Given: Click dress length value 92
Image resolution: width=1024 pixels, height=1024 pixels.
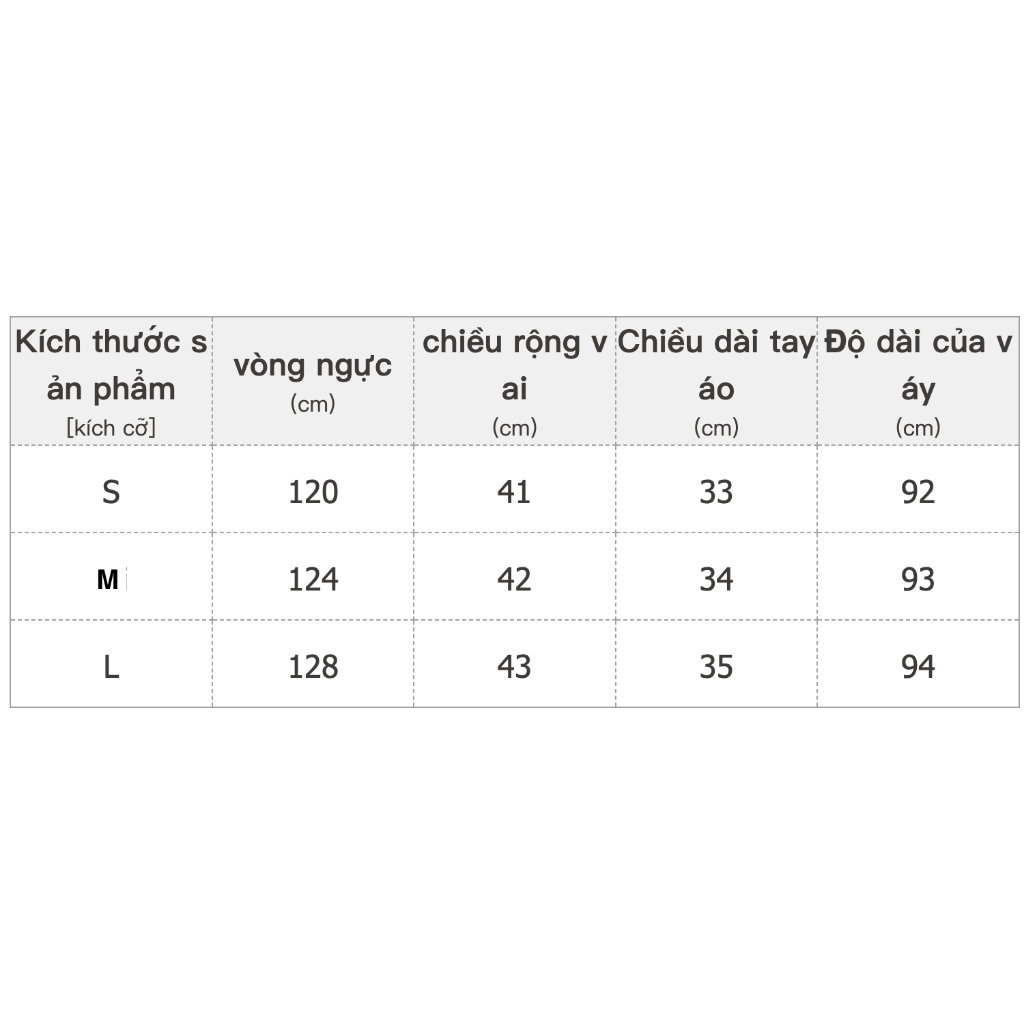Looking at the screenshot, I should (x=918, y=490).
